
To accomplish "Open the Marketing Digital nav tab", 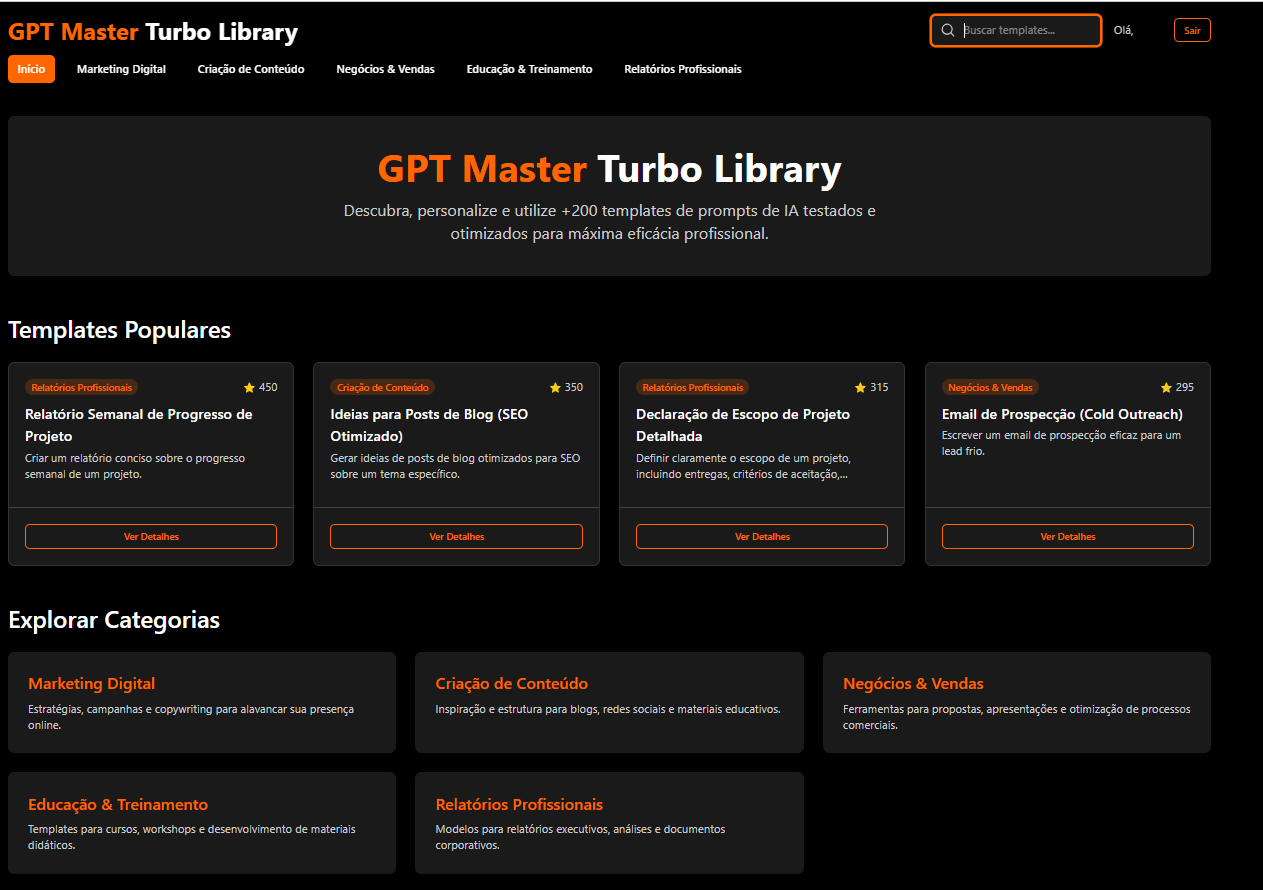I will pyautogui.click(x=121, y=69).
